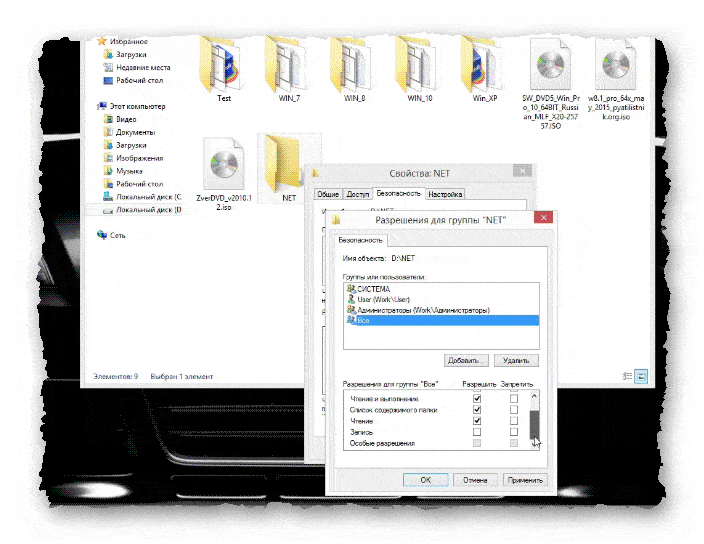Click scroll up arrow in permissions list
This screenshot has height=544, width=704.
click(x=534, y=396)
